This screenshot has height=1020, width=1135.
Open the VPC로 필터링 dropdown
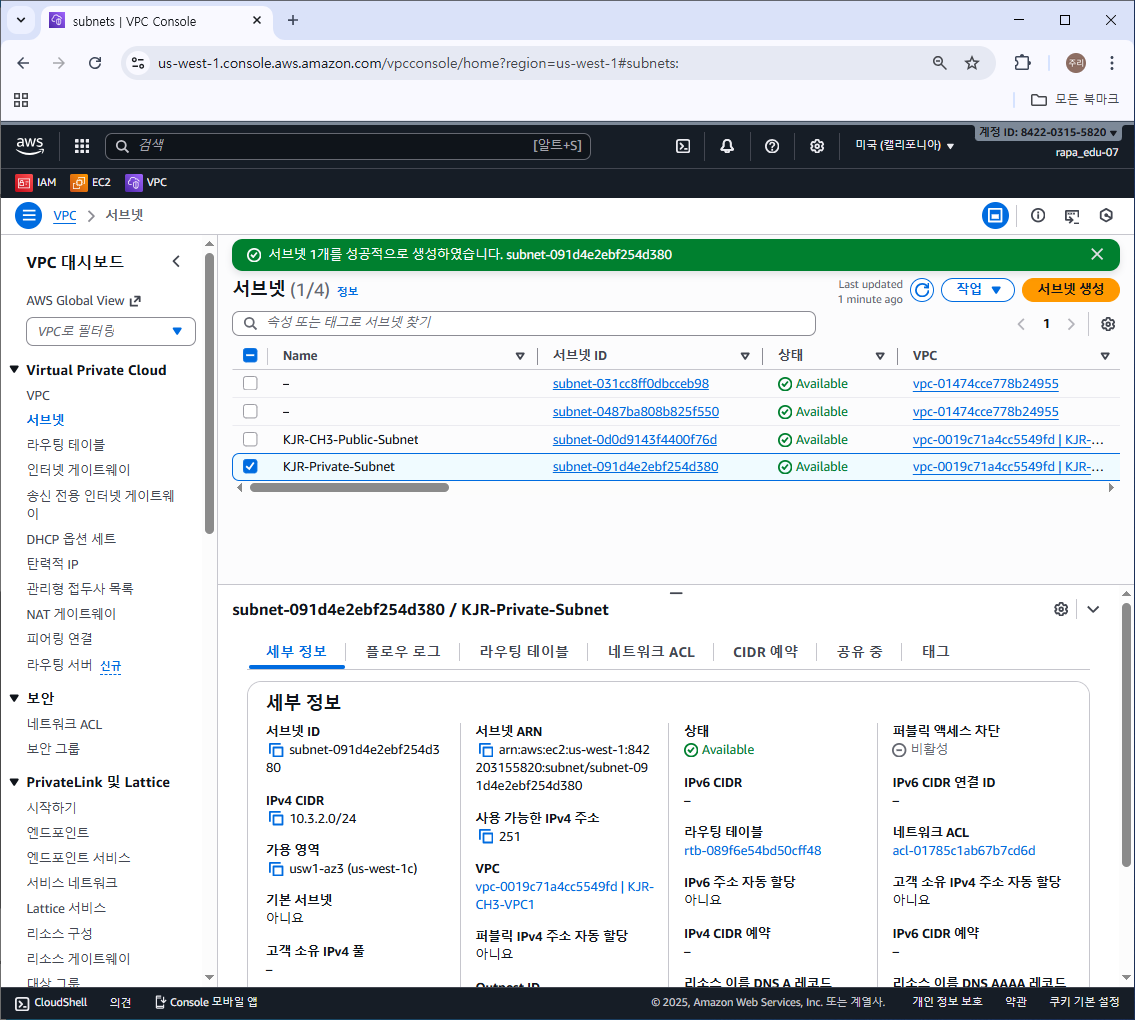click(111, 332)
